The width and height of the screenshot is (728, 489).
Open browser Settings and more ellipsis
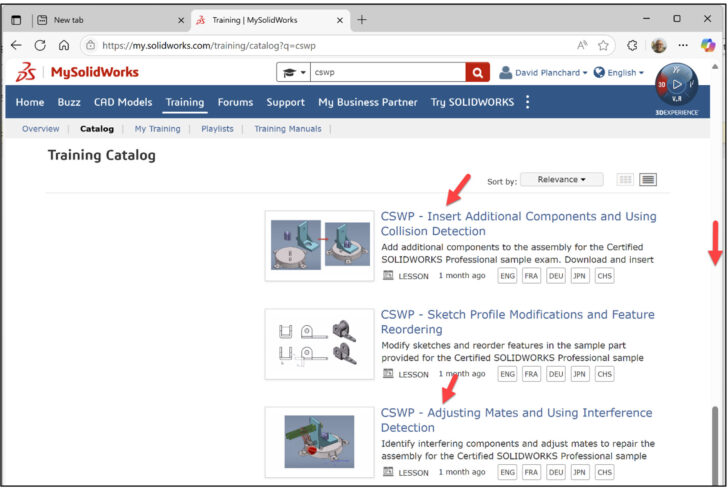683,45
